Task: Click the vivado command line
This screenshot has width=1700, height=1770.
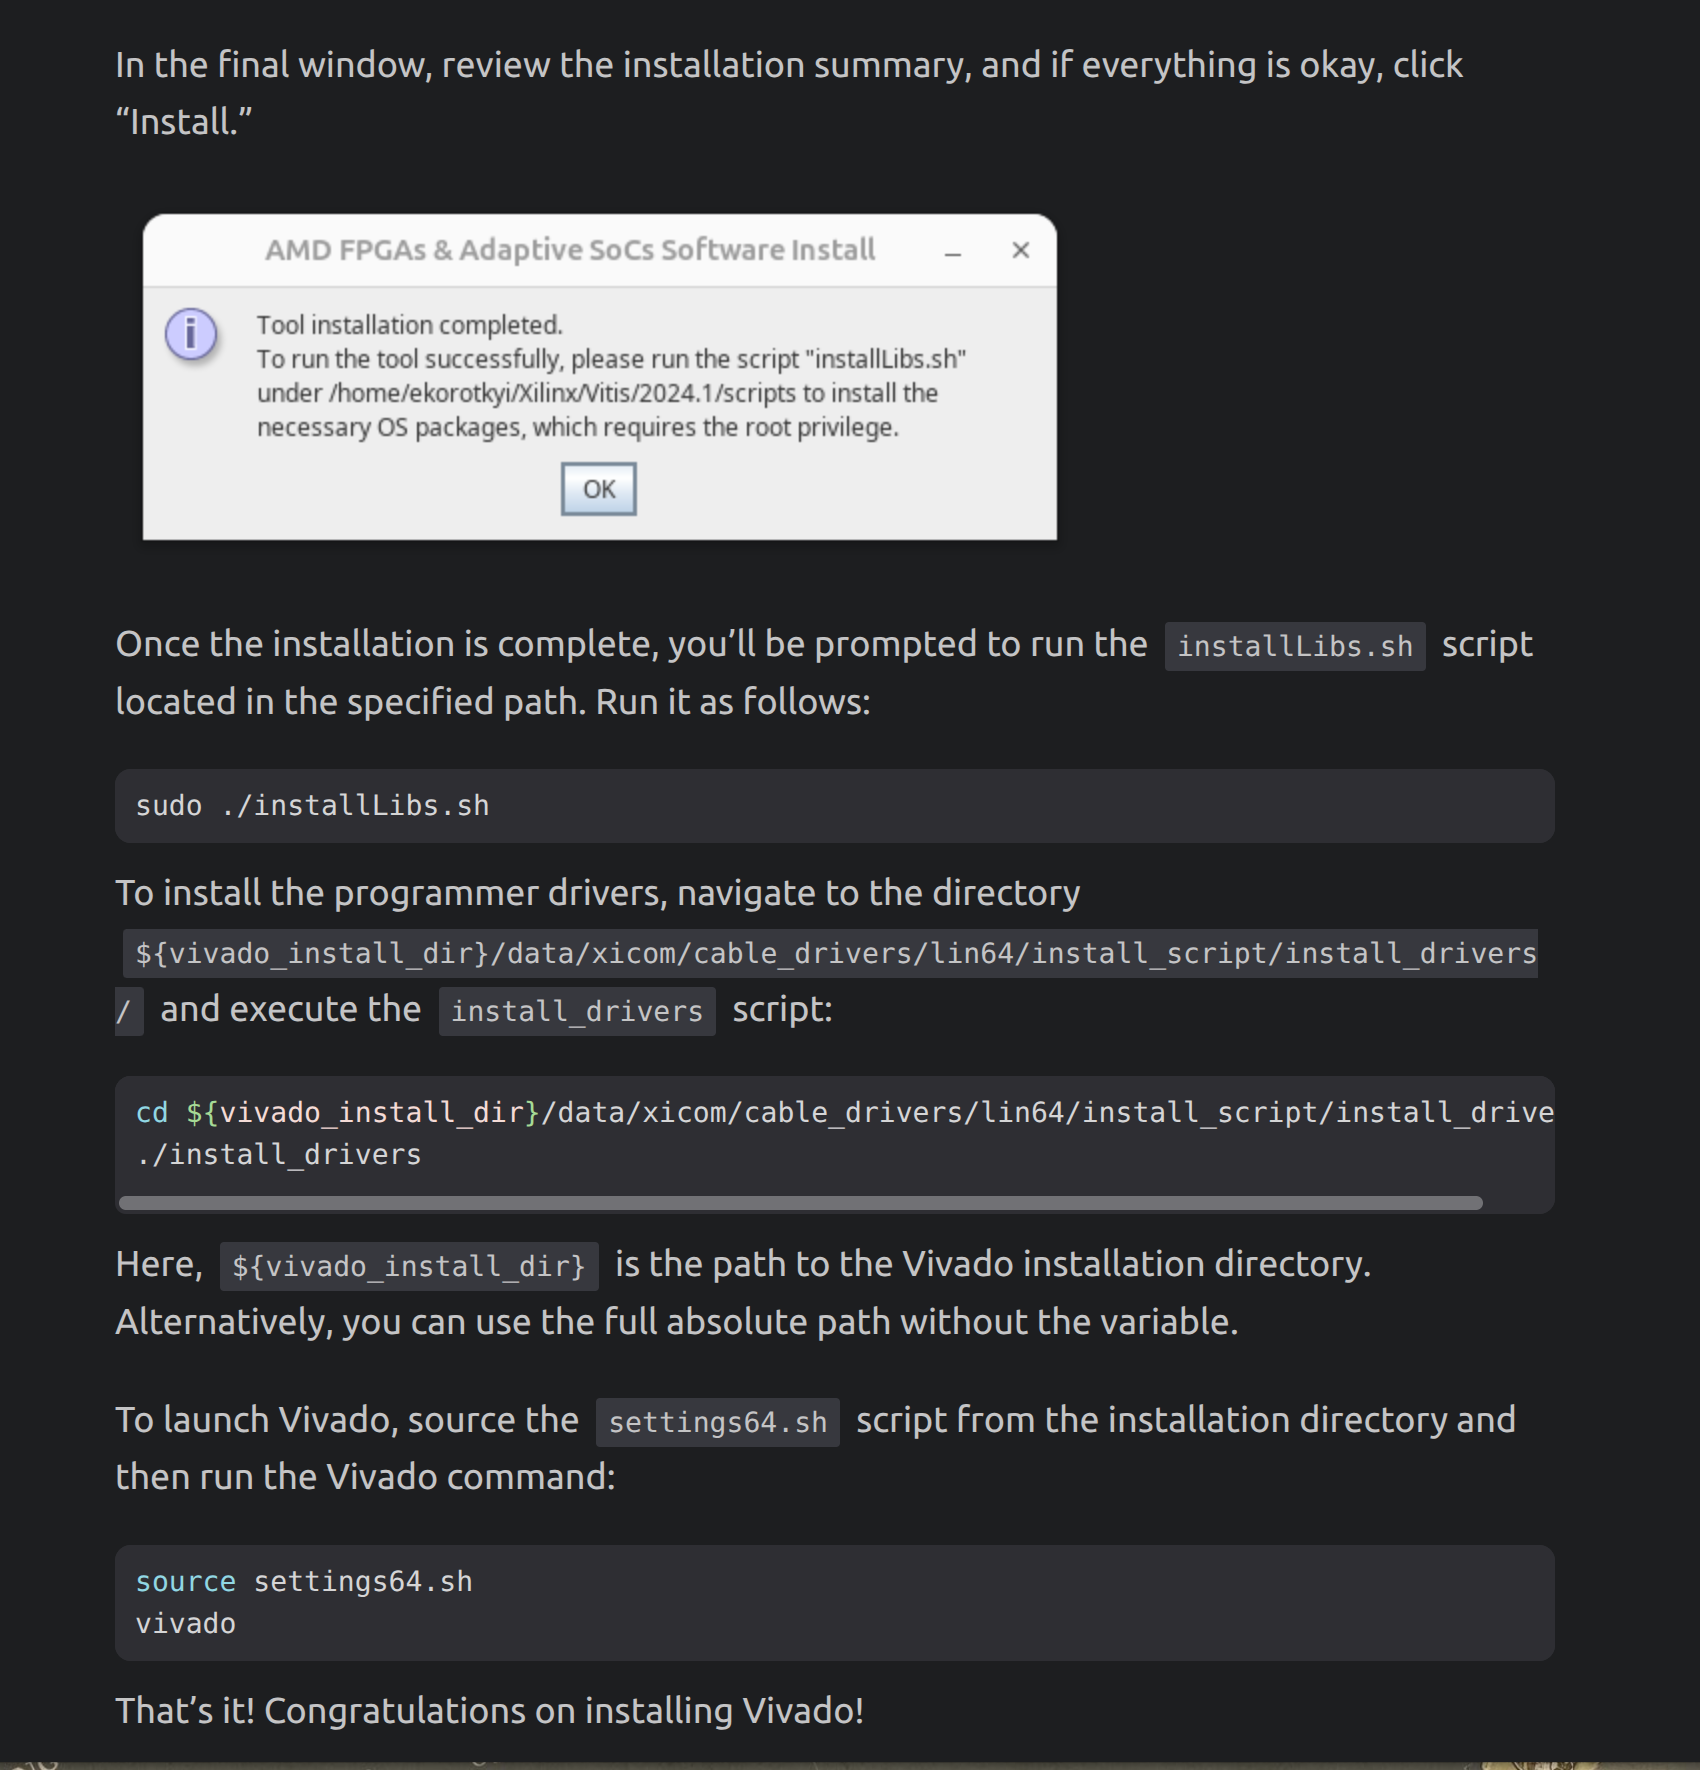Action: pyautogui.click(x=186, y=1624)
